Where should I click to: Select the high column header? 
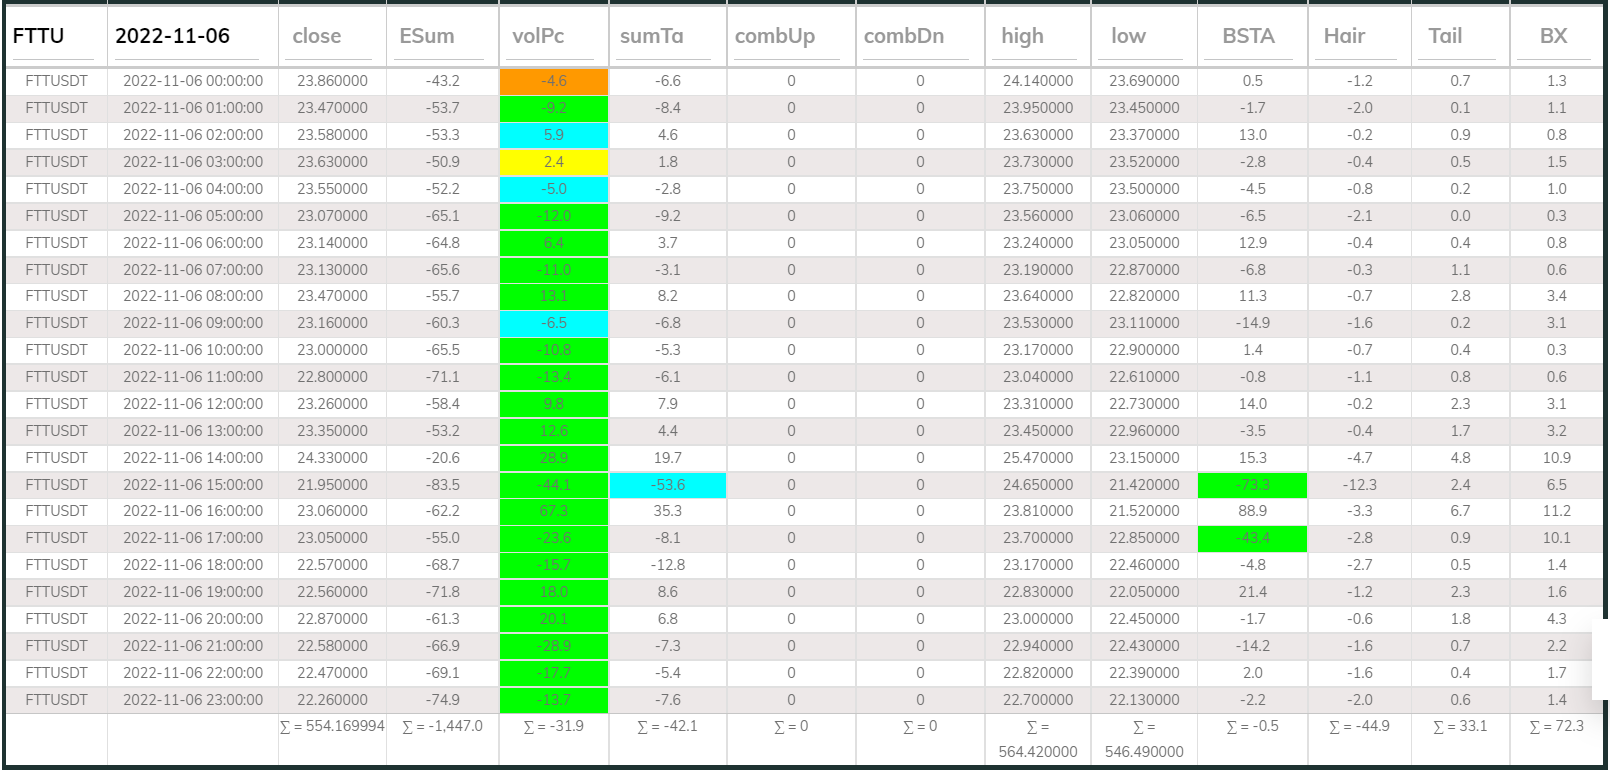[x=1022, y=36]
